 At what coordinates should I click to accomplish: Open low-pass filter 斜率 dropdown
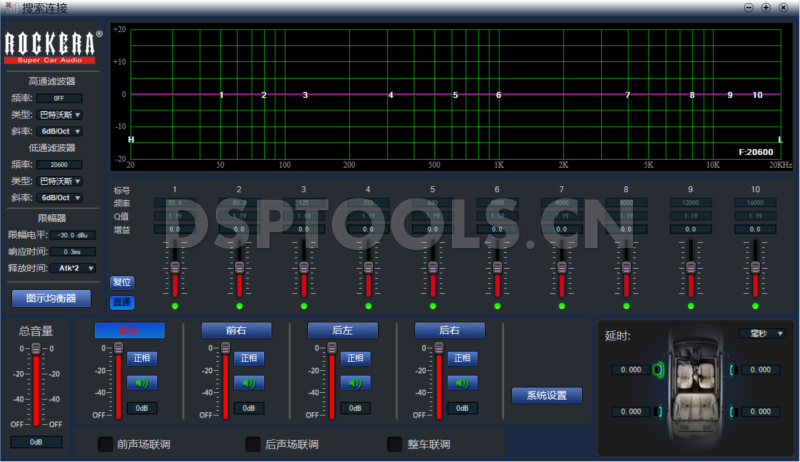pos(60,197)
